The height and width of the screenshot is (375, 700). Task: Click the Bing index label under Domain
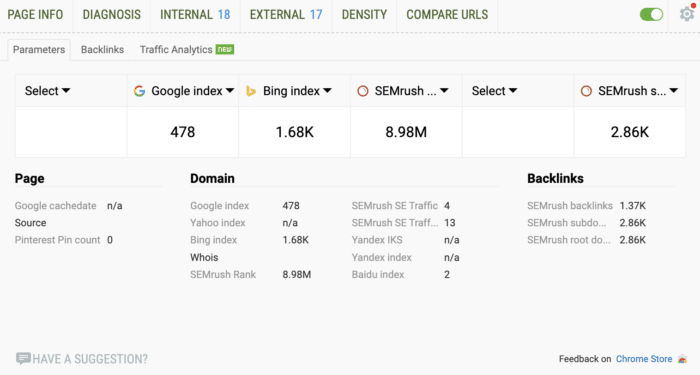(213, 240)
